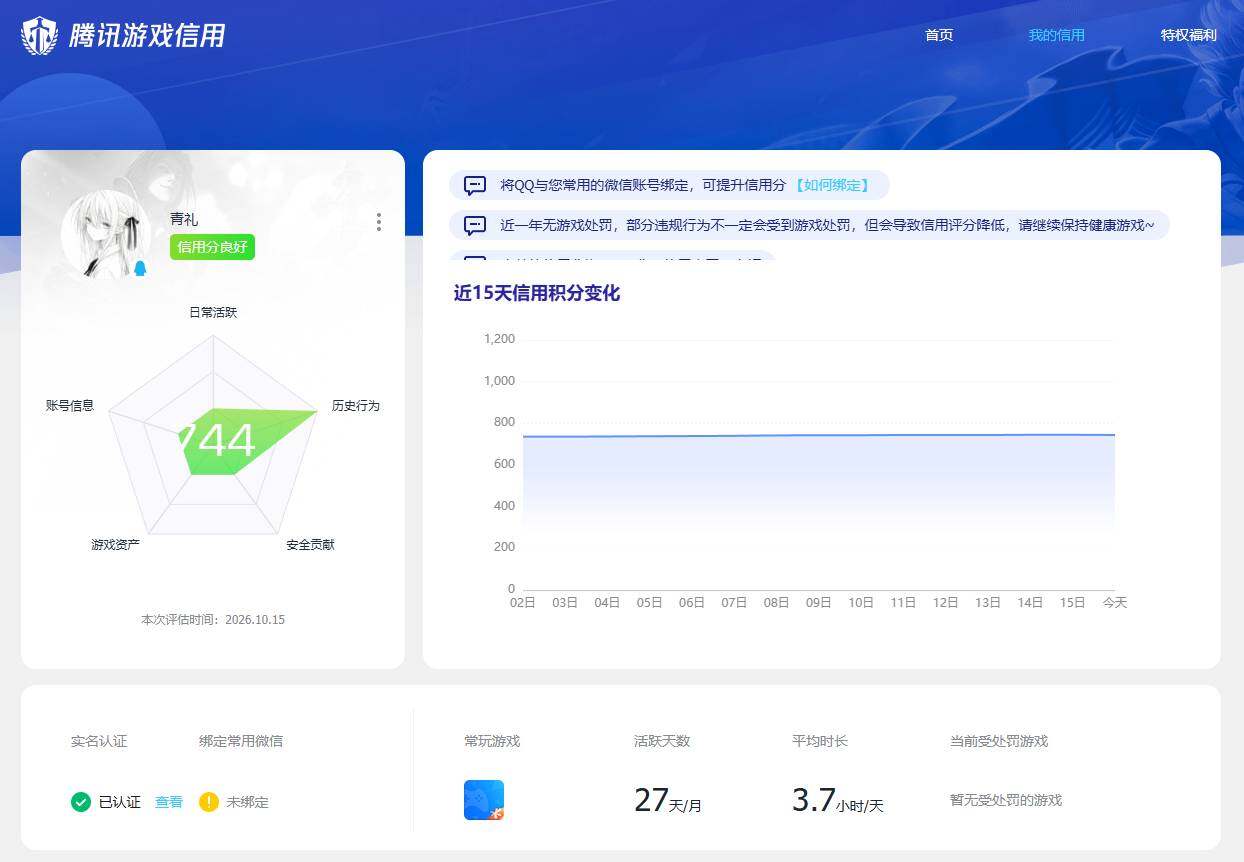
Task: Click the green verified checkmark icon
Action: pyautogui.click(x=81, y=802)
